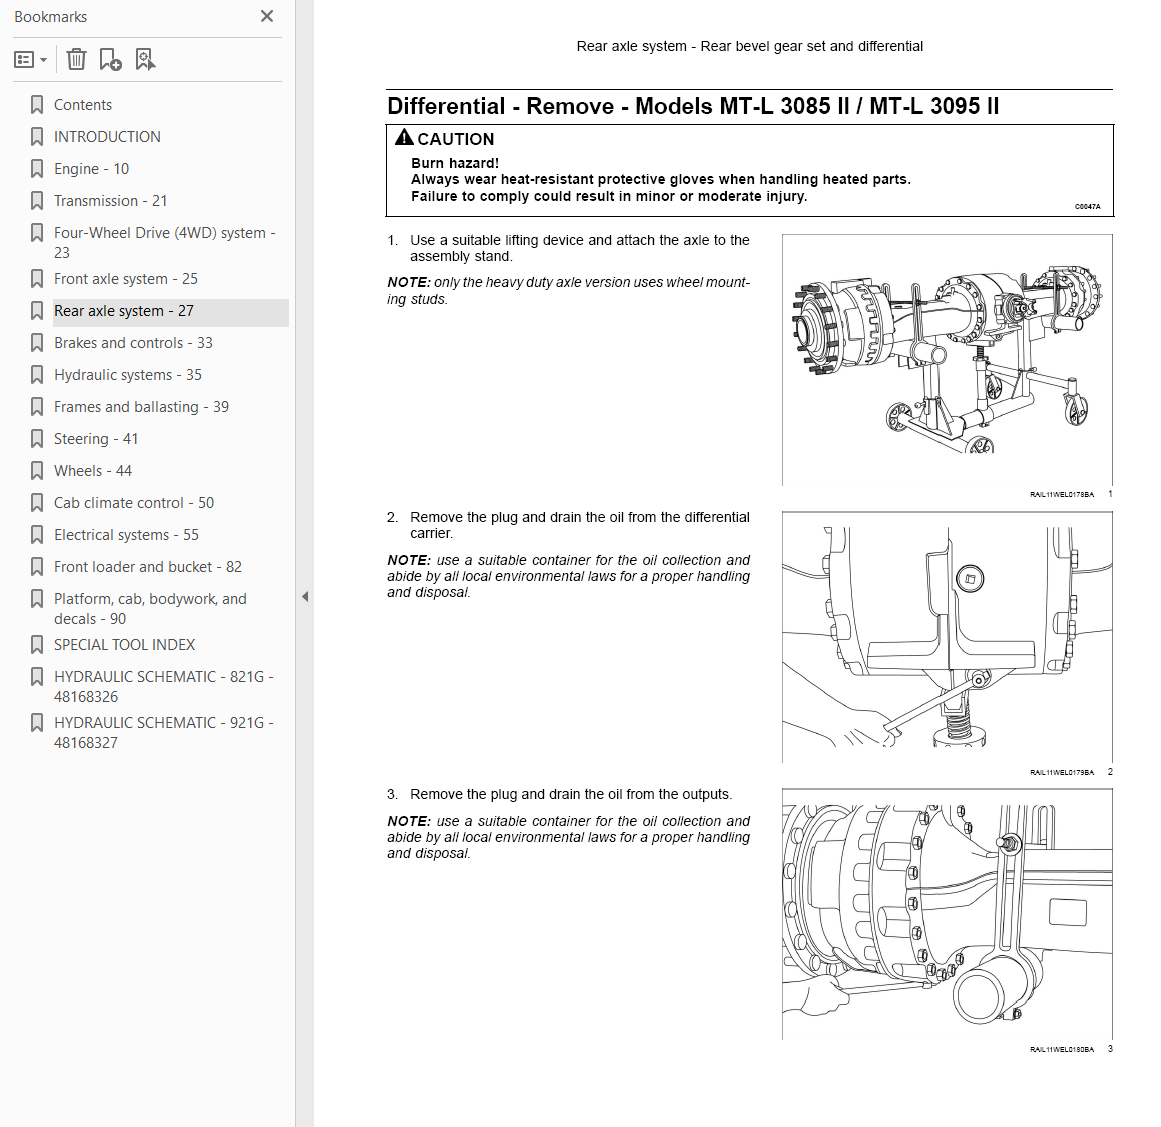Viewport: 1161px width, 1127px height.
Task: Select Platform, cab, bodywork, and decals - 90
Action: pos(150,609)
